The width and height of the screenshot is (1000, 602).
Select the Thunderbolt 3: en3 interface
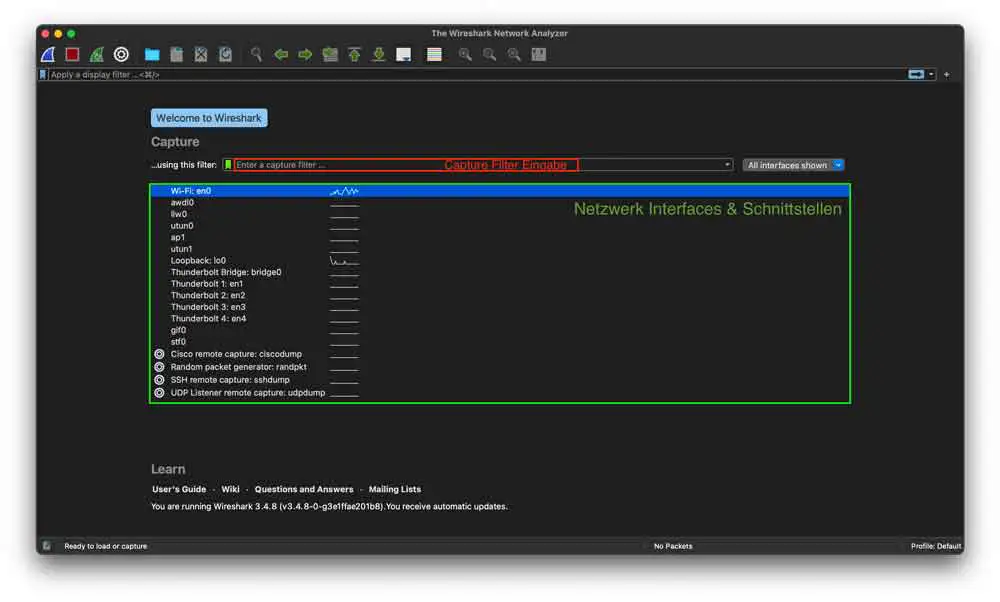click(x=500, y=307)
